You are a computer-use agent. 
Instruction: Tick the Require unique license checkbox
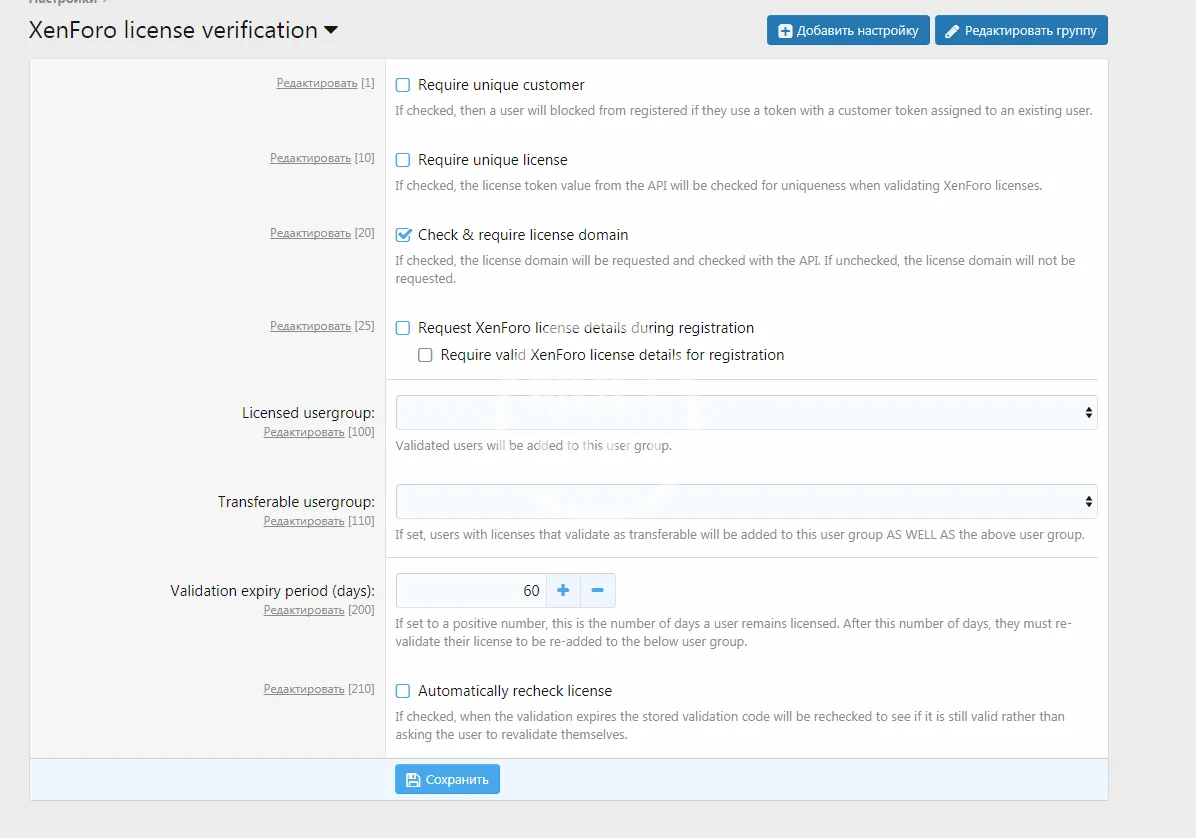pos(403,160)
